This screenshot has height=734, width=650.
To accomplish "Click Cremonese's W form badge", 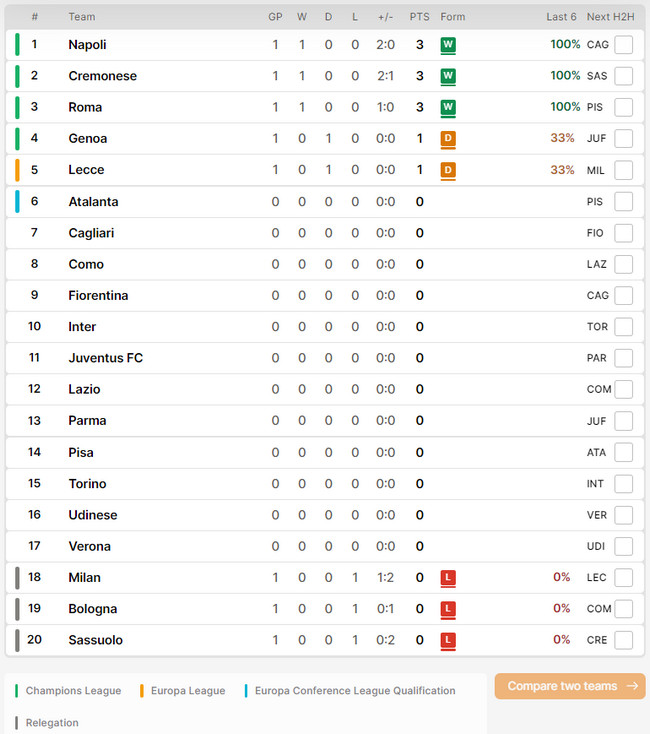I will [448, 76].
